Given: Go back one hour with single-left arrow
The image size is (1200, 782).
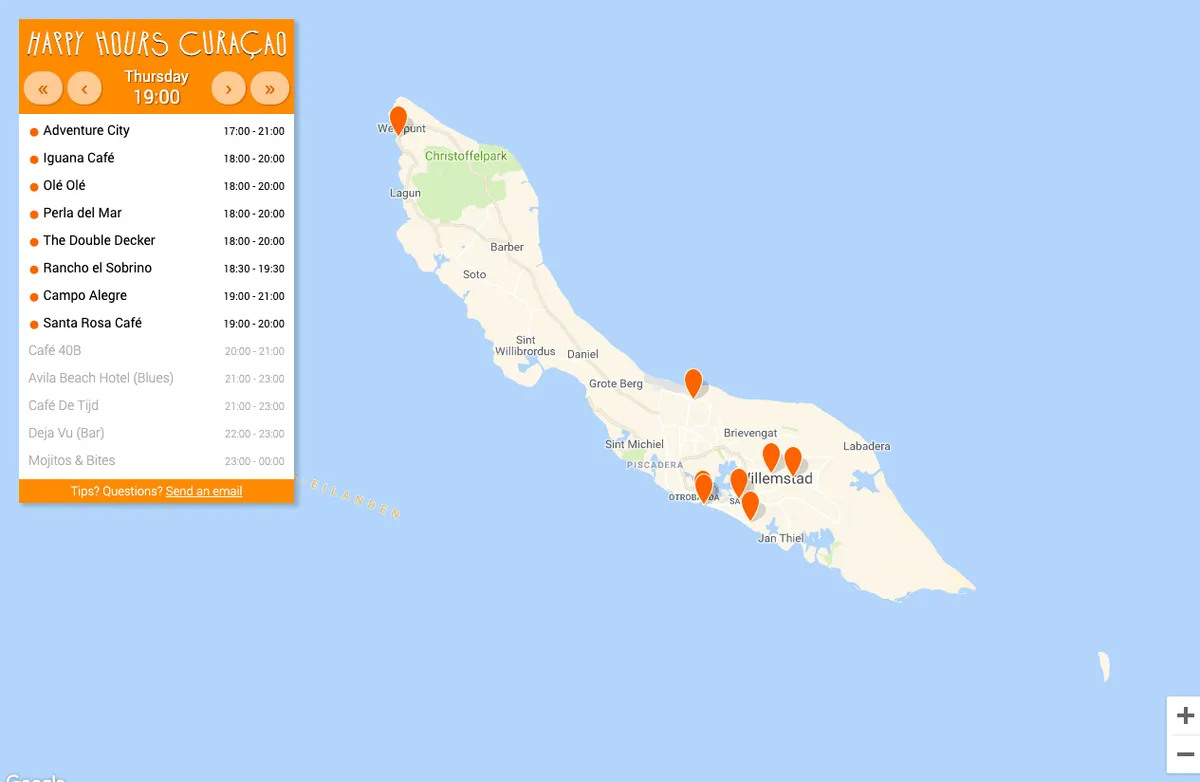Looking at the screenshot, I should [x=84, y=88].
